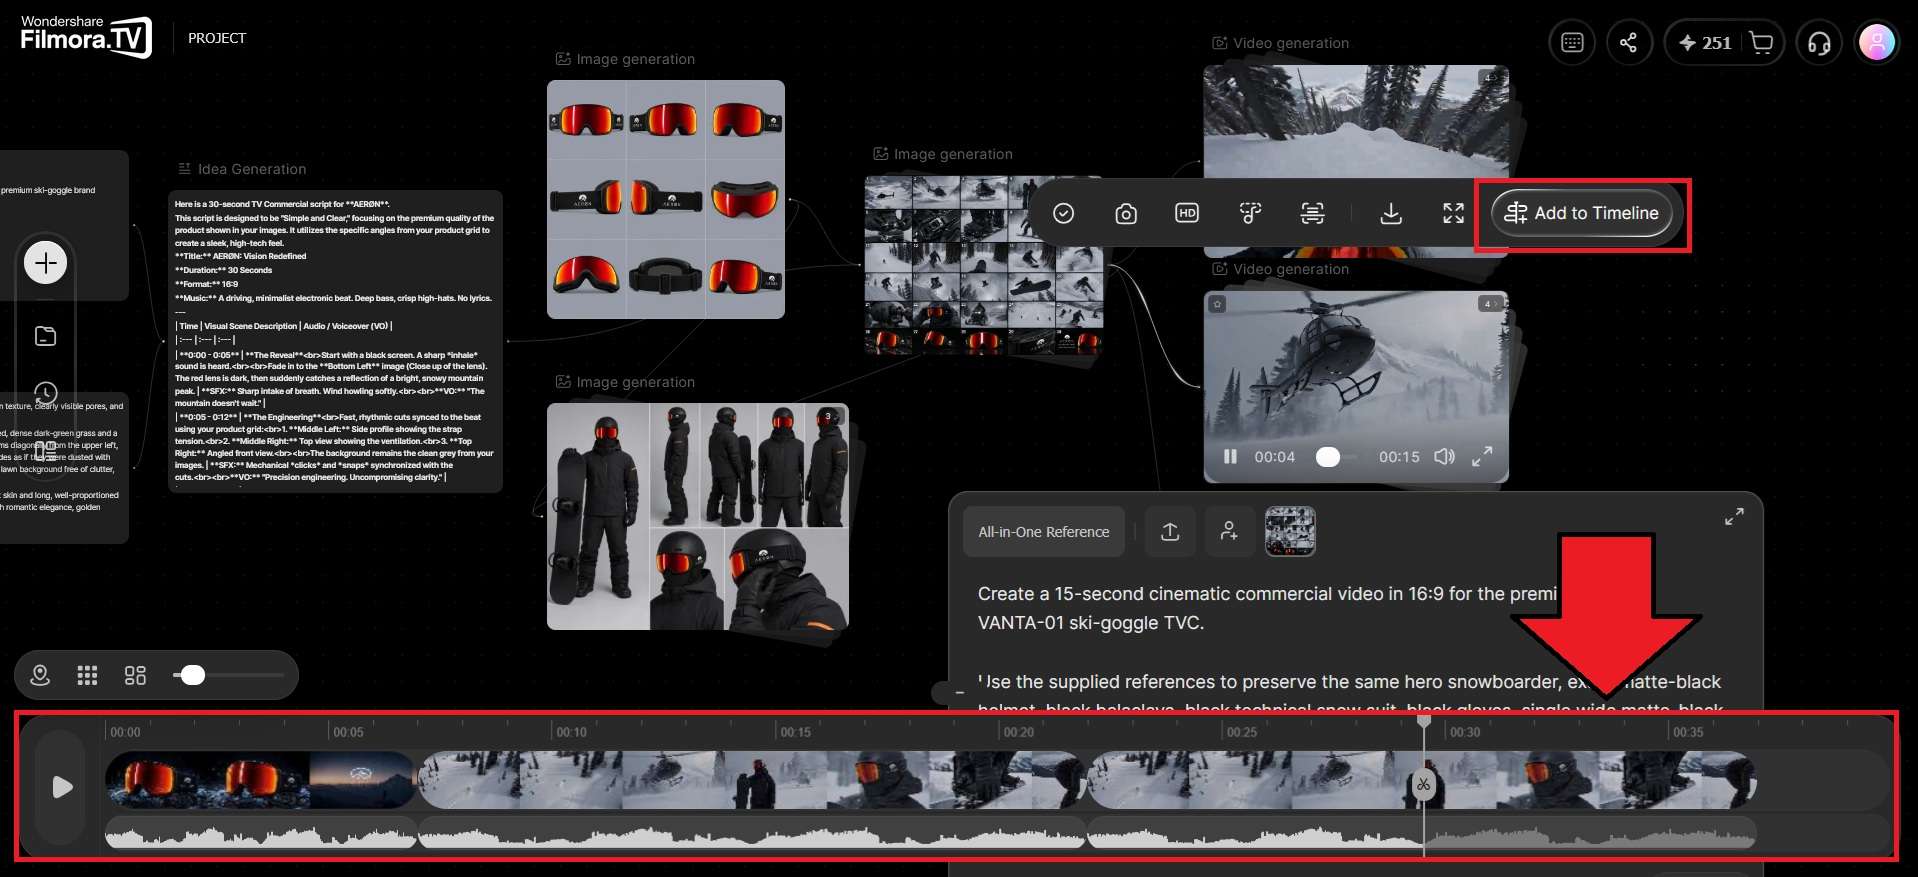Click the scissors split marker on the timeline
Screen dimensions: 1918x877
[1423, 784]
